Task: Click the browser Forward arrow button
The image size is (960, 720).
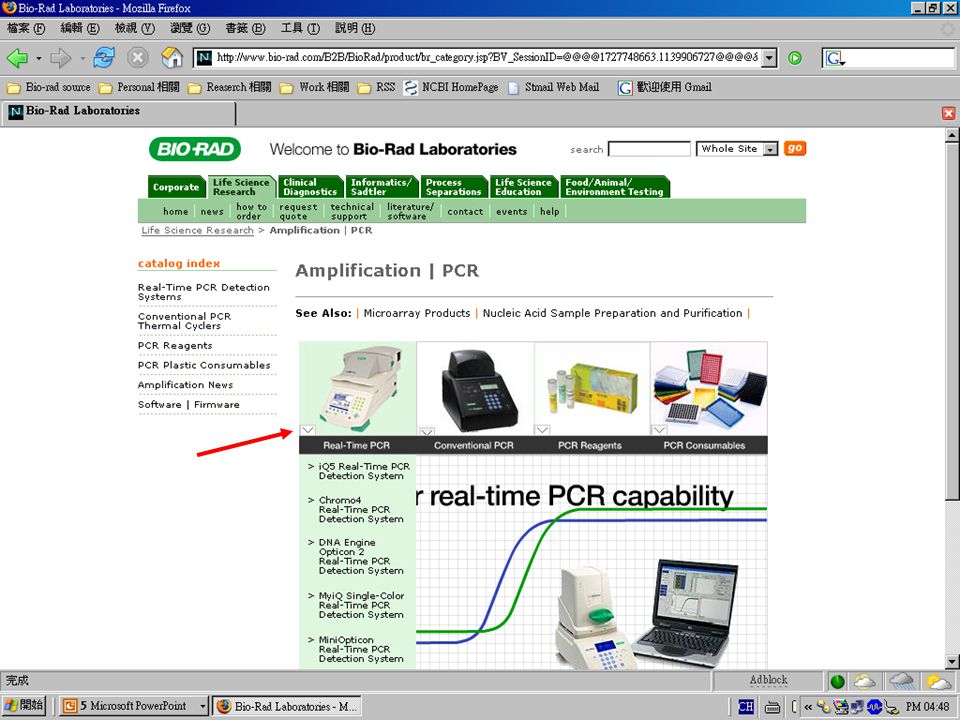Action: tap(60, 58)
